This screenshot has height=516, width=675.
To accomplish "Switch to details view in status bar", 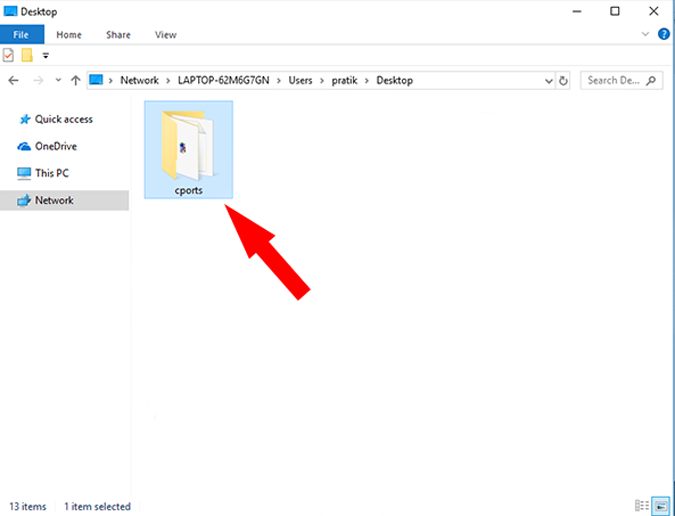I will (641, 506).
